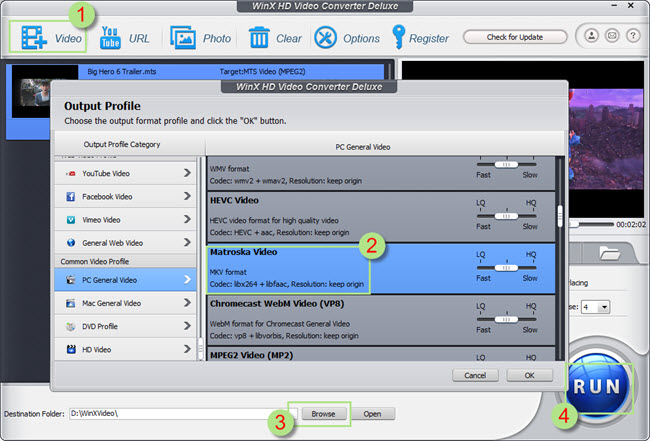Click the DVD Profile disc icon
This screenshot has width=650, height=441.
[71, 327]
